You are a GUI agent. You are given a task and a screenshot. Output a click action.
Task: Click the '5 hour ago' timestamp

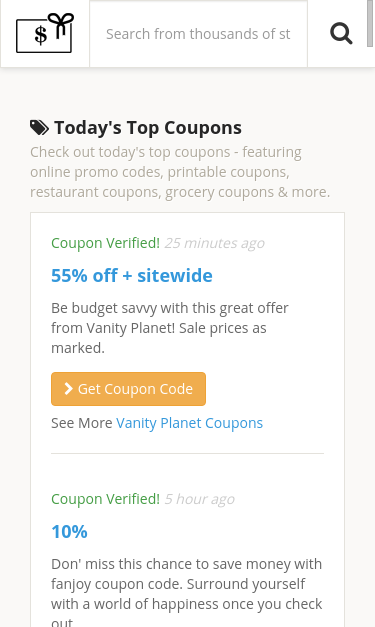point(199,499)
